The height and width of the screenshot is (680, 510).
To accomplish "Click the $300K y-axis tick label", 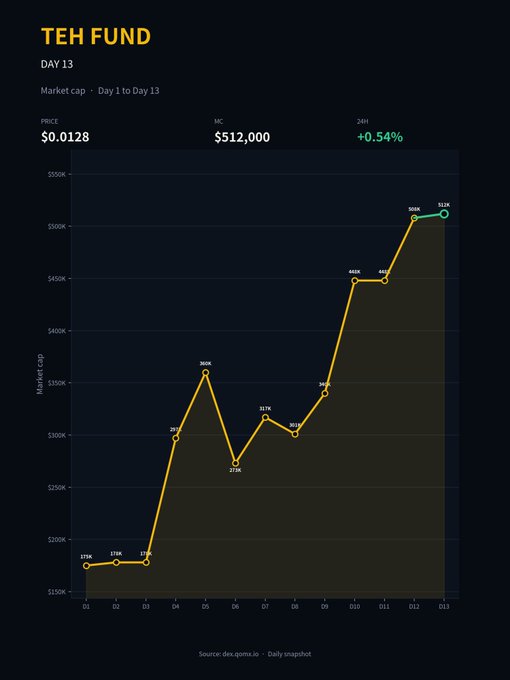I will point(57,435).
